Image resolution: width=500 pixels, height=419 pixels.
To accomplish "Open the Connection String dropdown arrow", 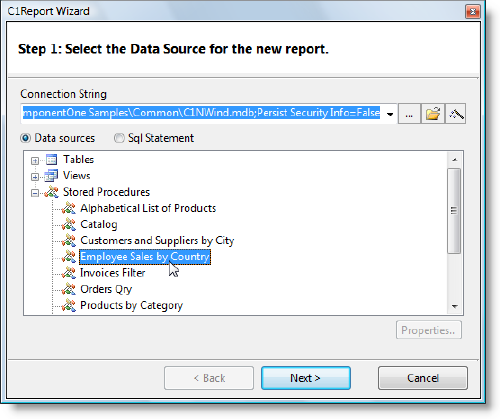I will [390, 114].
